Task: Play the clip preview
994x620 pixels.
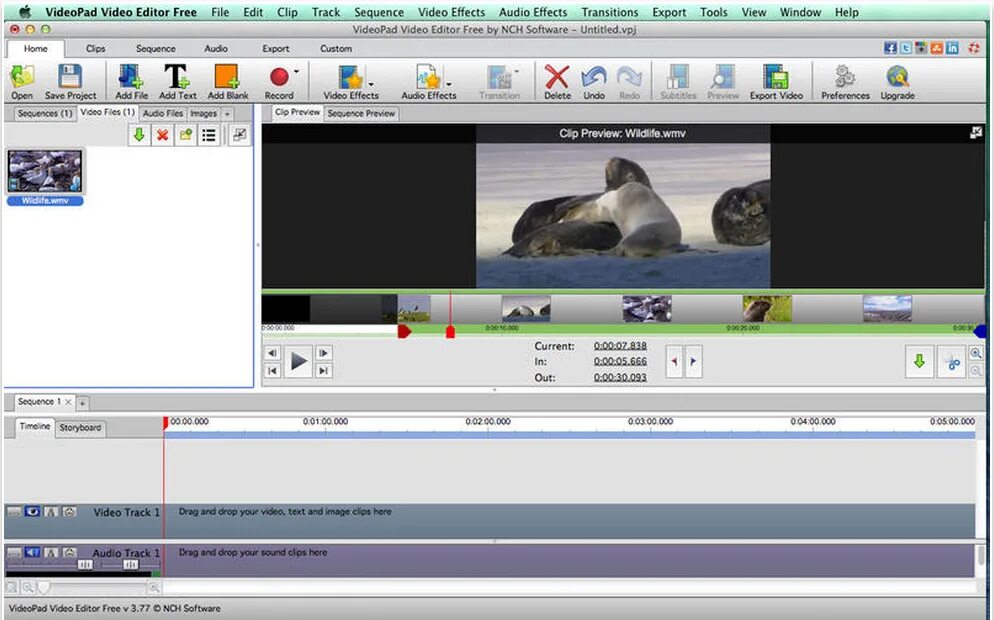Action: pos(298,362)
